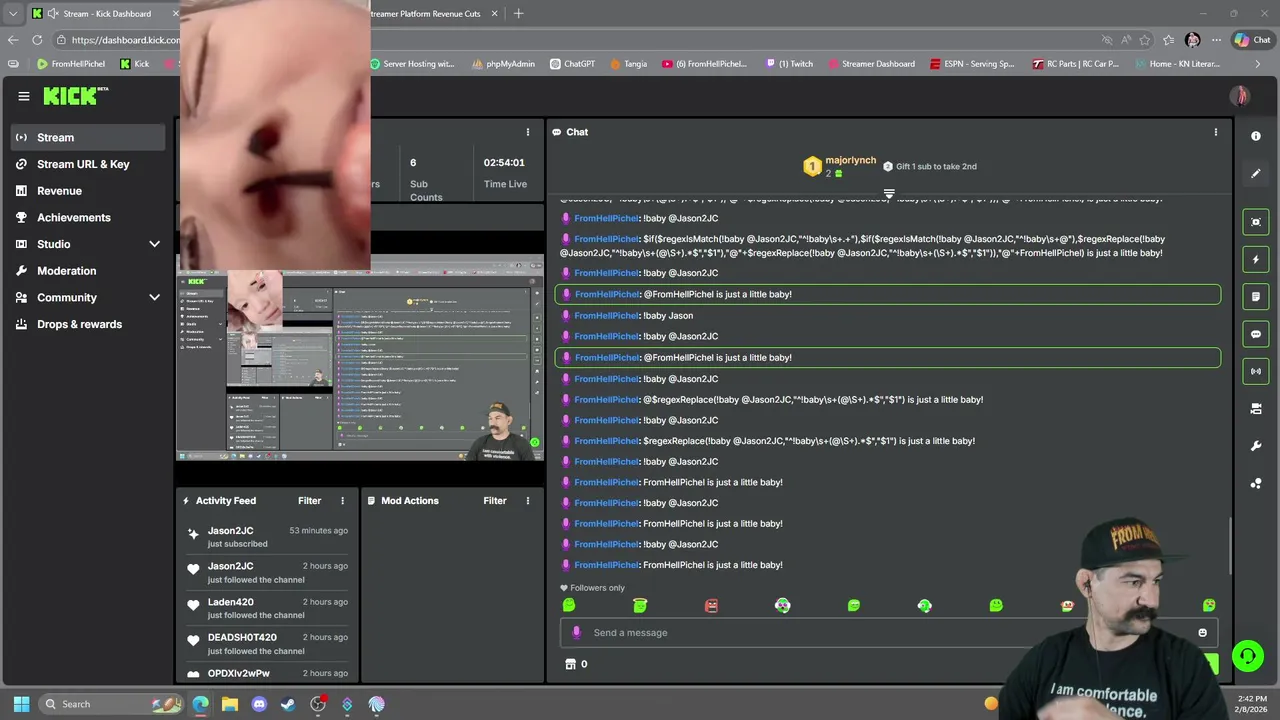
Task: Filter the Mod Actions list
Action: coord(495,500)
